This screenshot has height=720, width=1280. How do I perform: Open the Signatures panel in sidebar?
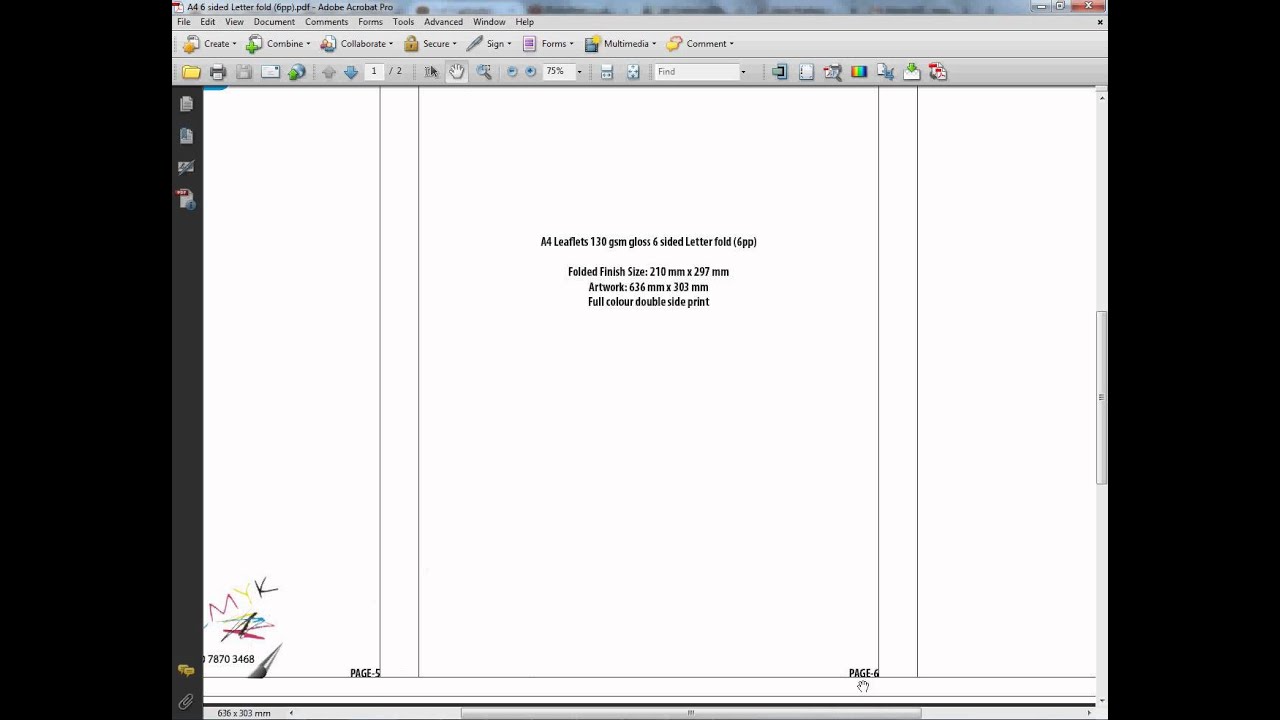pos(186,168)
